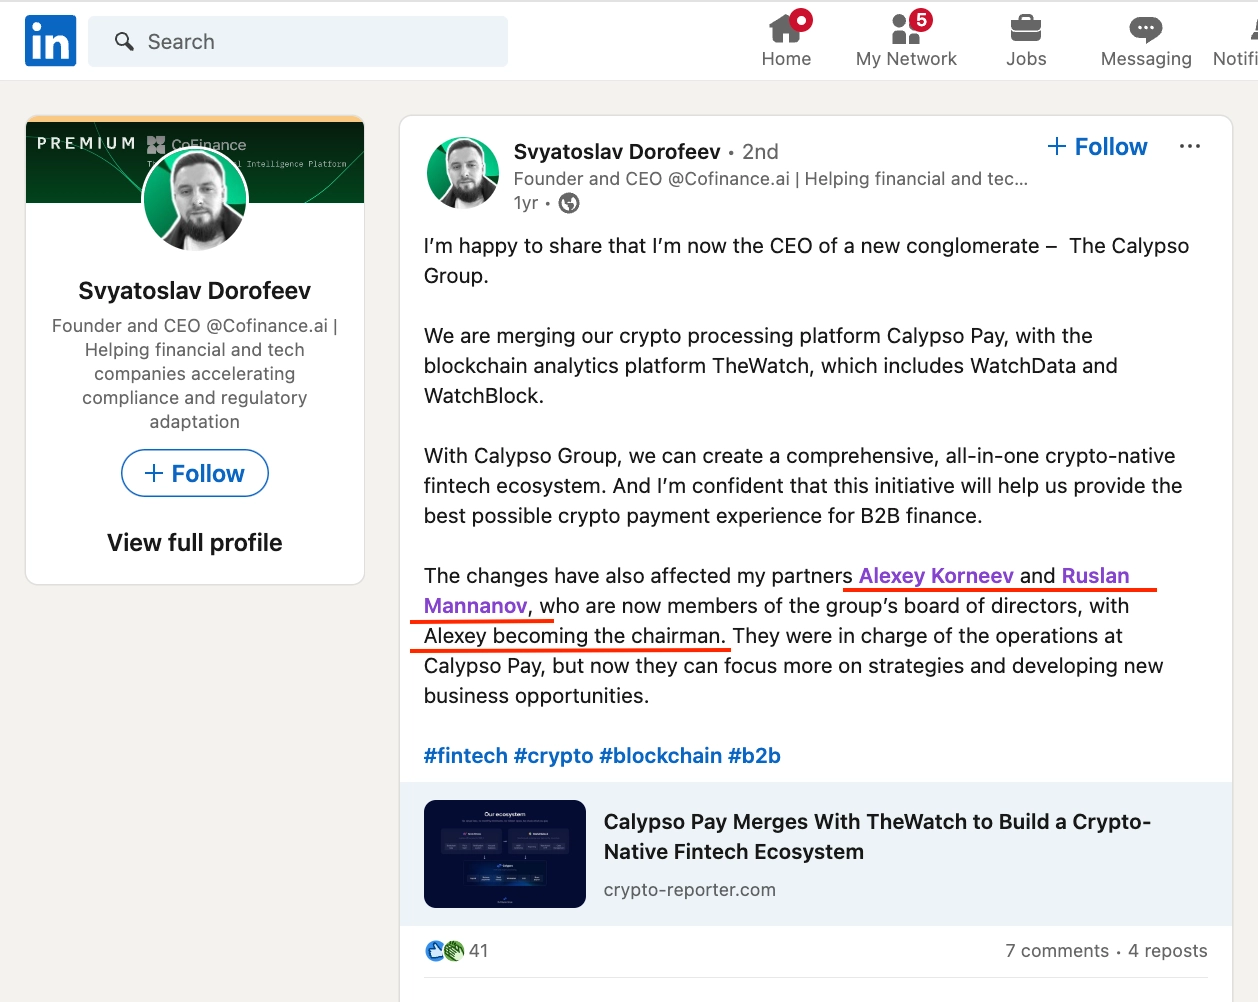Viewport: 1258px width, 1002px height.
Task: Select the #blockchain hashtag
Action: [x=660, y=756]
